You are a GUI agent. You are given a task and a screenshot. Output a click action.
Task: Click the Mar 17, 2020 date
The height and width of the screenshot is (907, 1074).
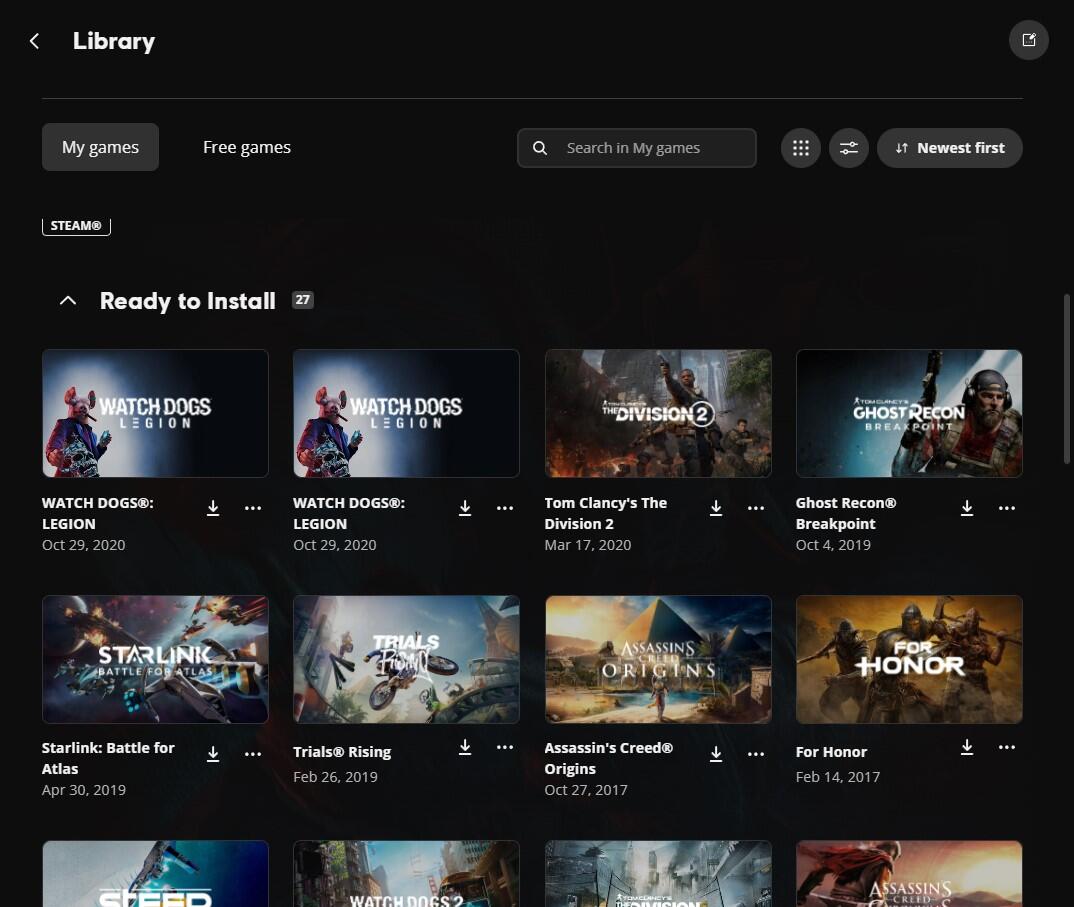point(588,545)
